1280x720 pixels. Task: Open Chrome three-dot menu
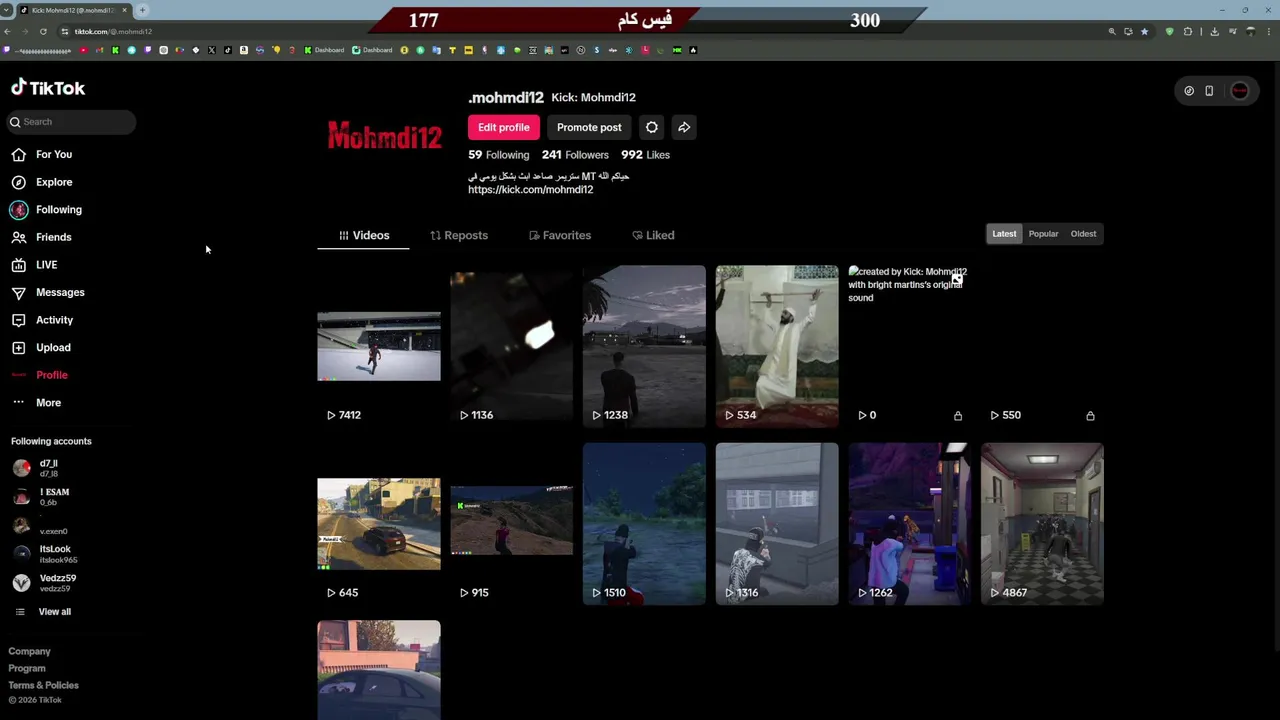coord(1268,31)
